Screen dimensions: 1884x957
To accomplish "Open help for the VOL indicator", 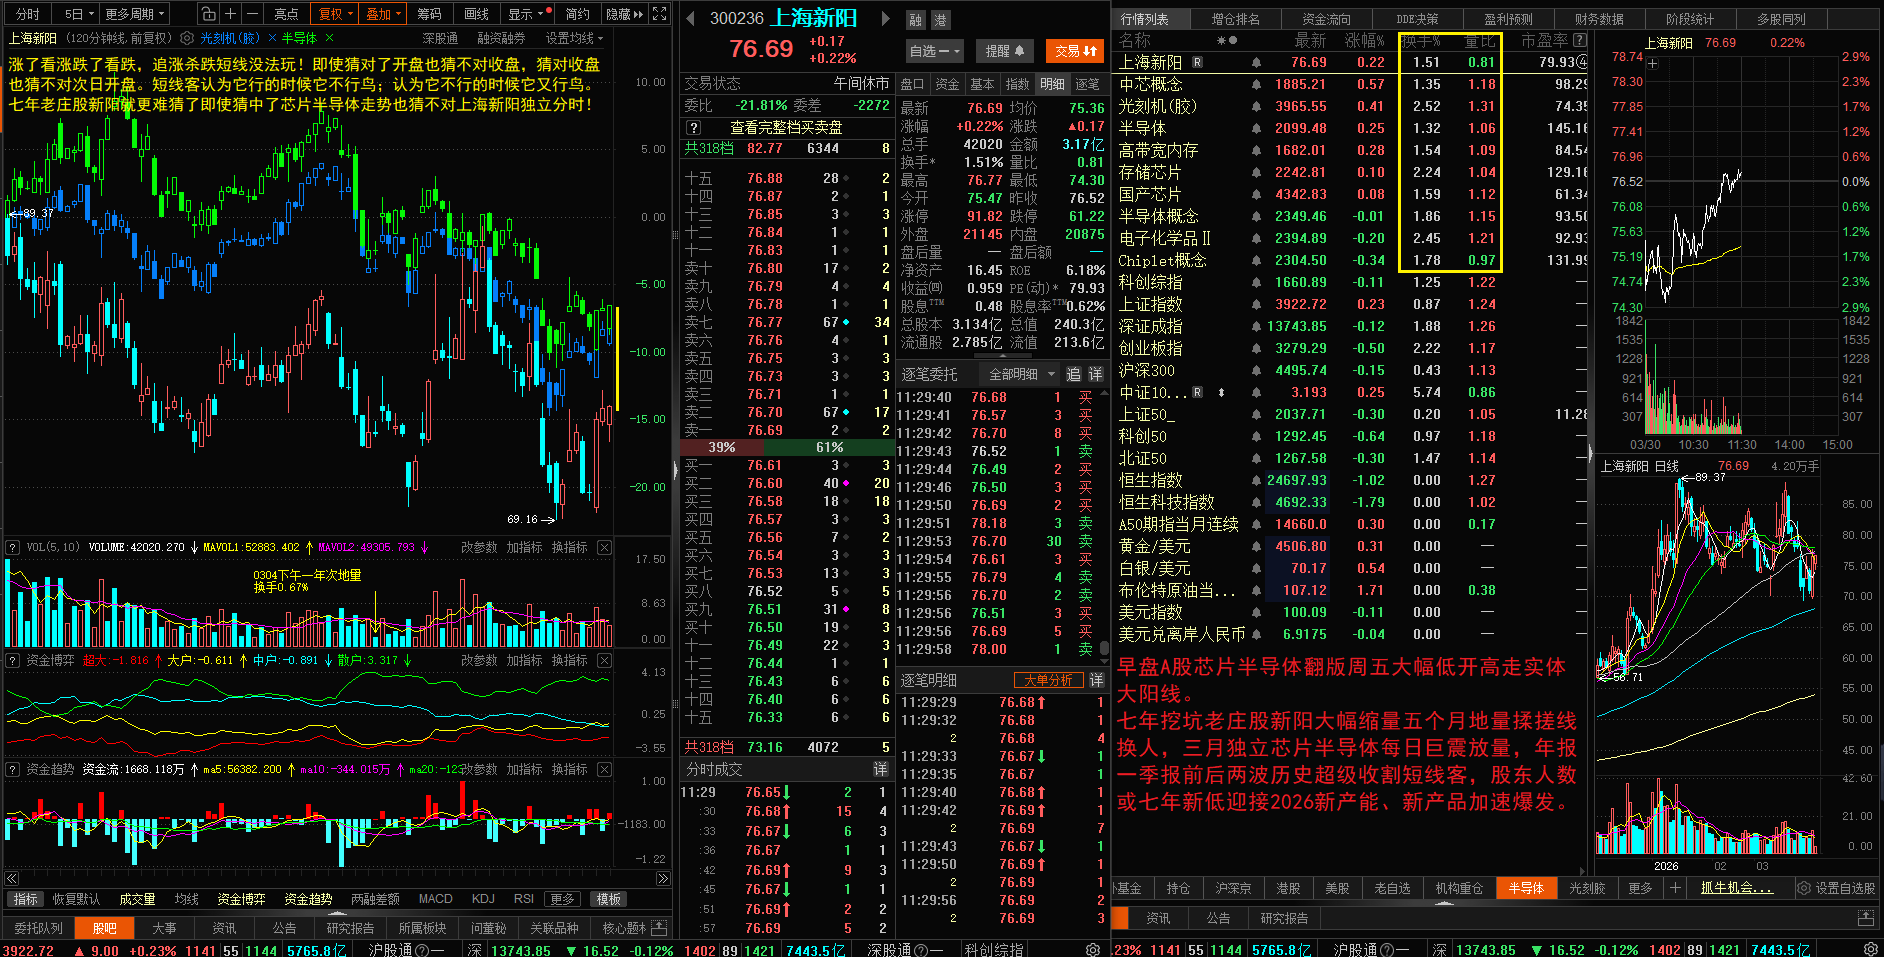I will coord(13,547).
